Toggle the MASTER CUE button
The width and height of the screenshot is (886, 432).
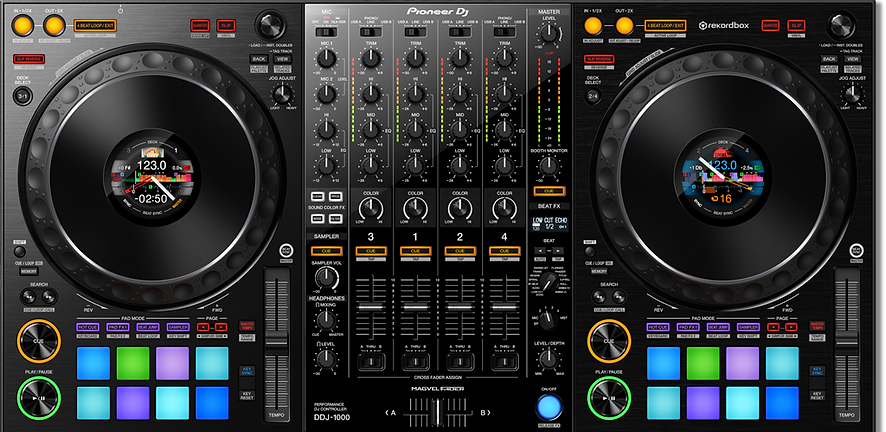(549, 191)
